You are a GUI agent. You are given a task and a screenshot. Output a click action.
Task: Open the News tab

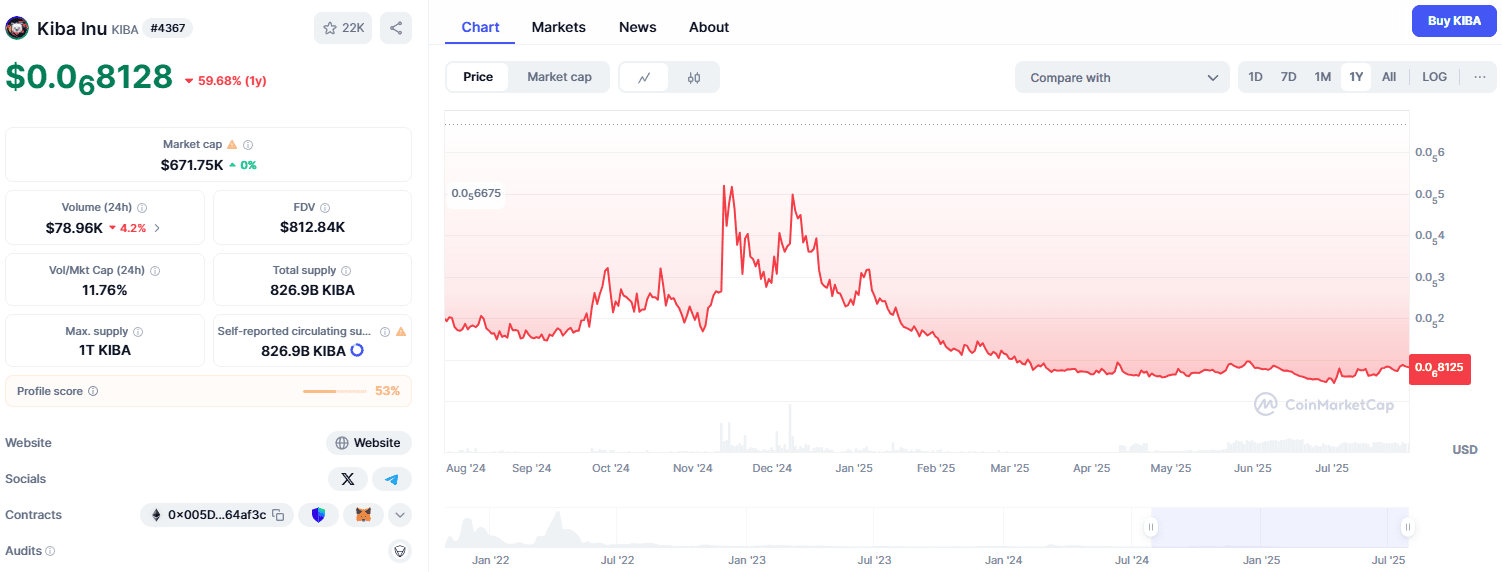pyautogui.click(x=638, y=27)
